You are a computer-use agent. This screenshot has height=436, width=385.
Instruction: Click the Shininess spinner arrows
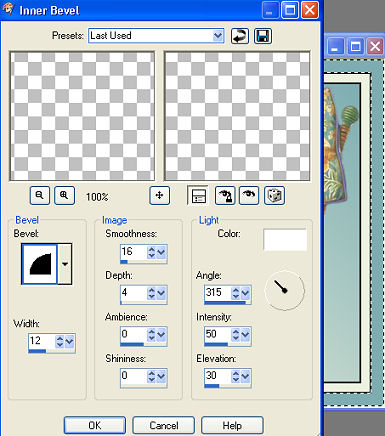click(x=152, y=376)
